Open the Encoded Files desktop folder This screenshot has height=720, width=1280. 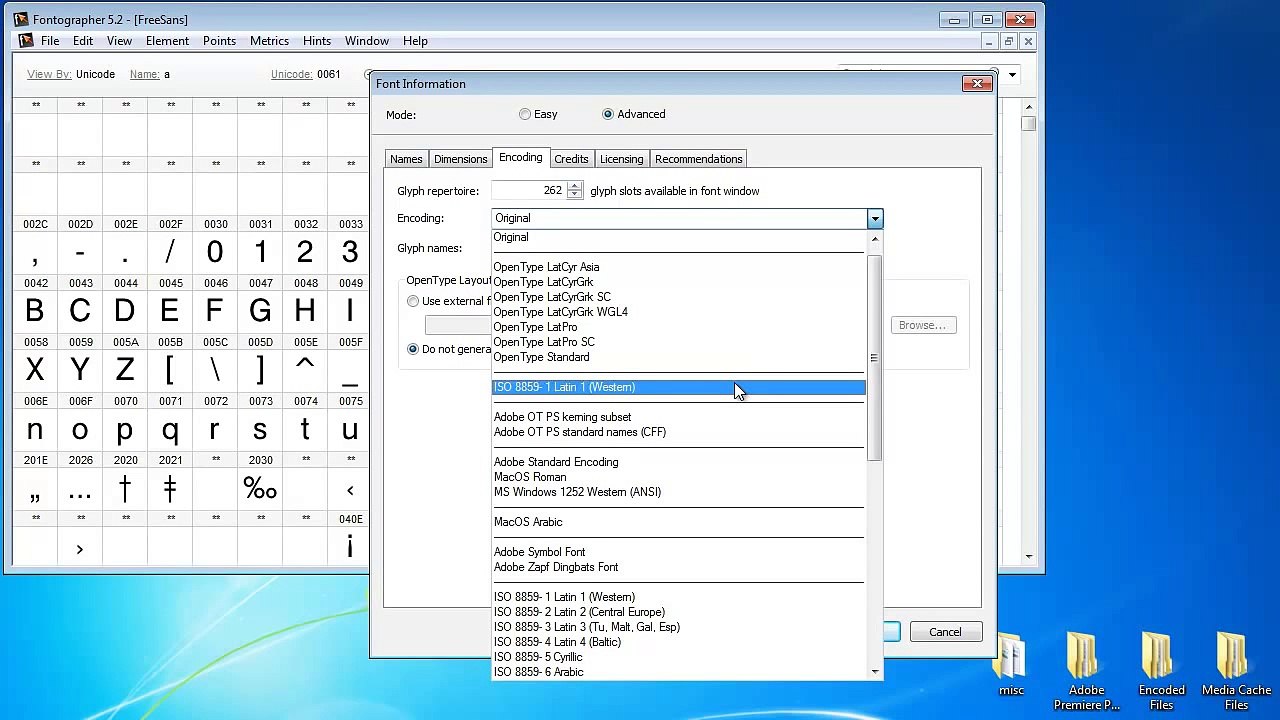(1161, 671)
